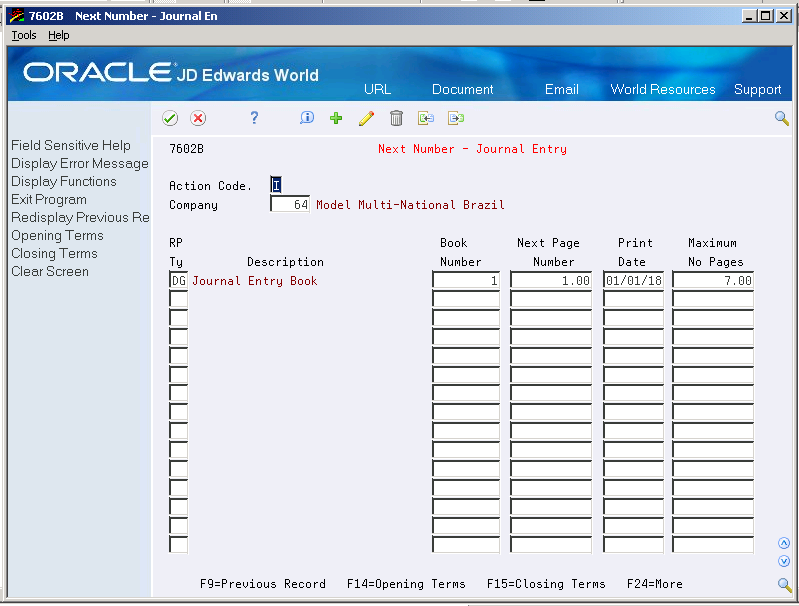Click the empty Book Number field in second row
This screenshot has width=799, height=606.
coord(466,299)
